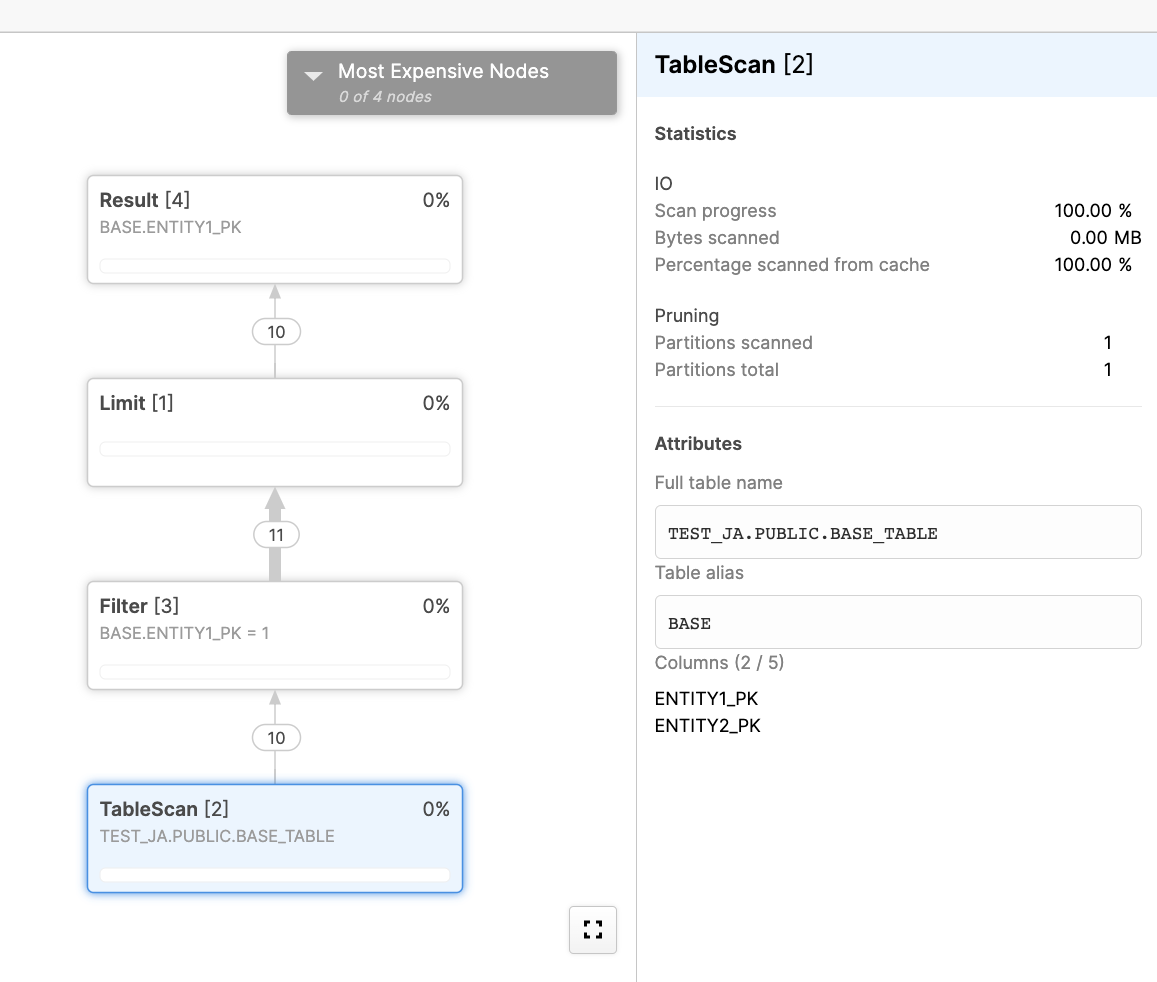
Task: Click the Full table name field
Action: pos(897,533)
